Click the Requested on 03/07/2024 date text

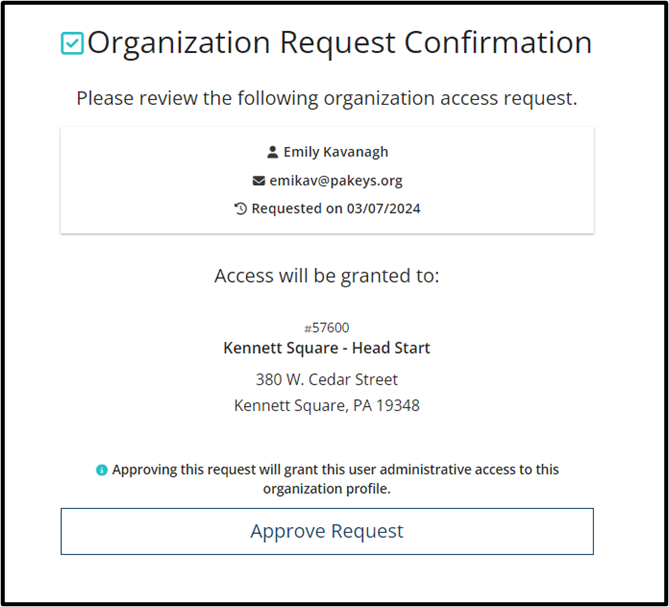click(336, 209)
